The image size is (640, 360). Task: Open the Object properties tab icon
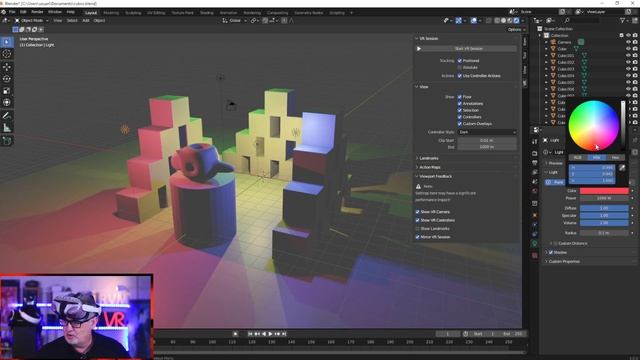535,215
